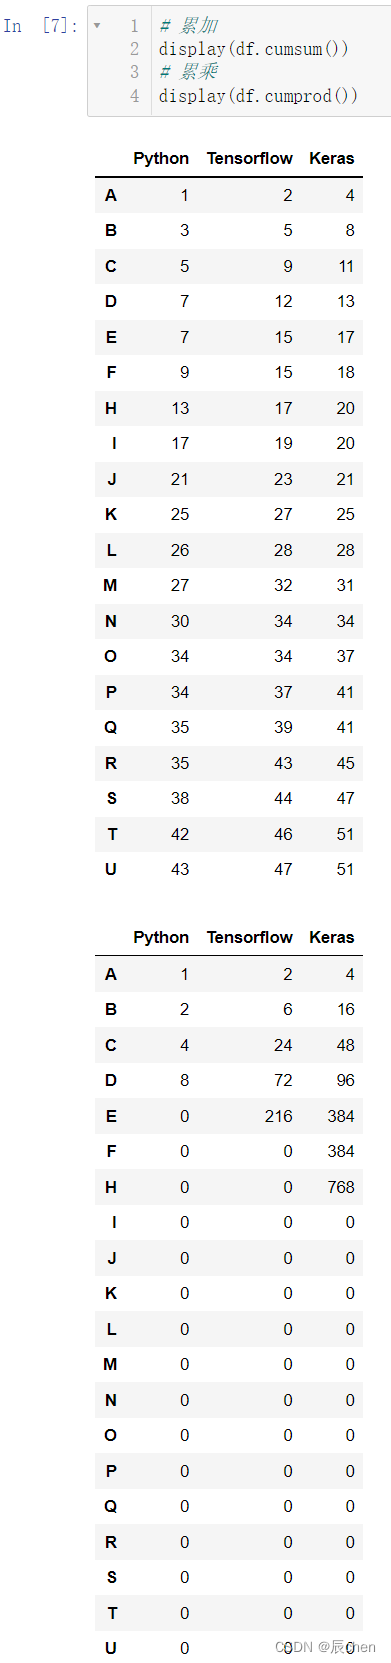Click the 累乘 comment line
Image resolution: width=391 pixels, height=1663 pixels.
pyautogui.click(x=188, y=71)
